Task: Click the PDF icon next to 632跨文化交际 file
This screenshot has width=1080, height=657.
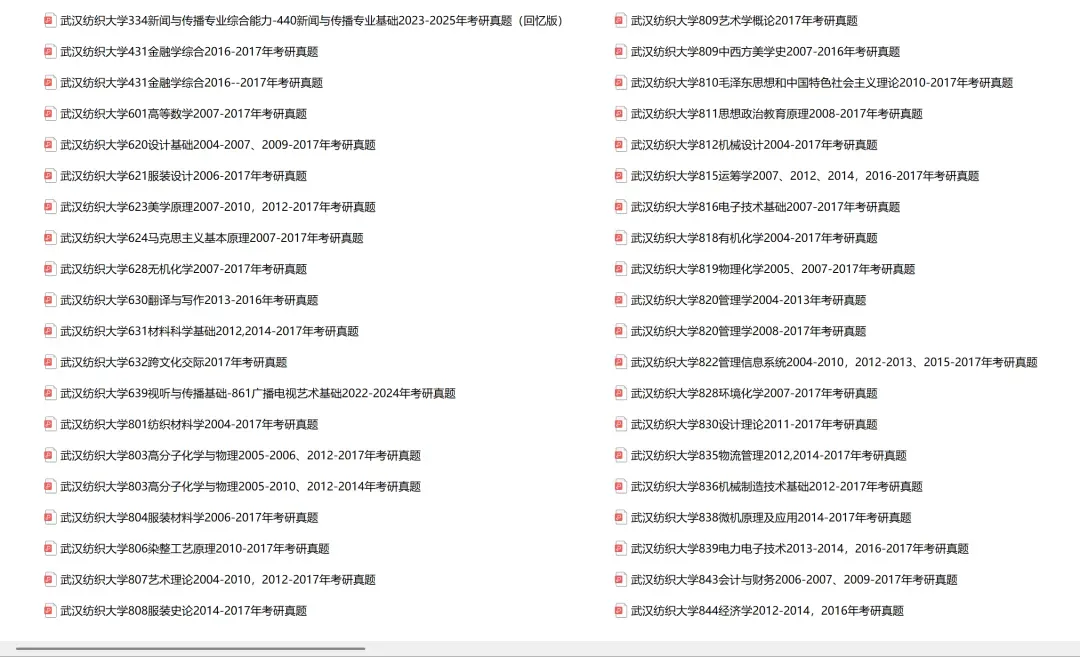Action: point(49,362)
